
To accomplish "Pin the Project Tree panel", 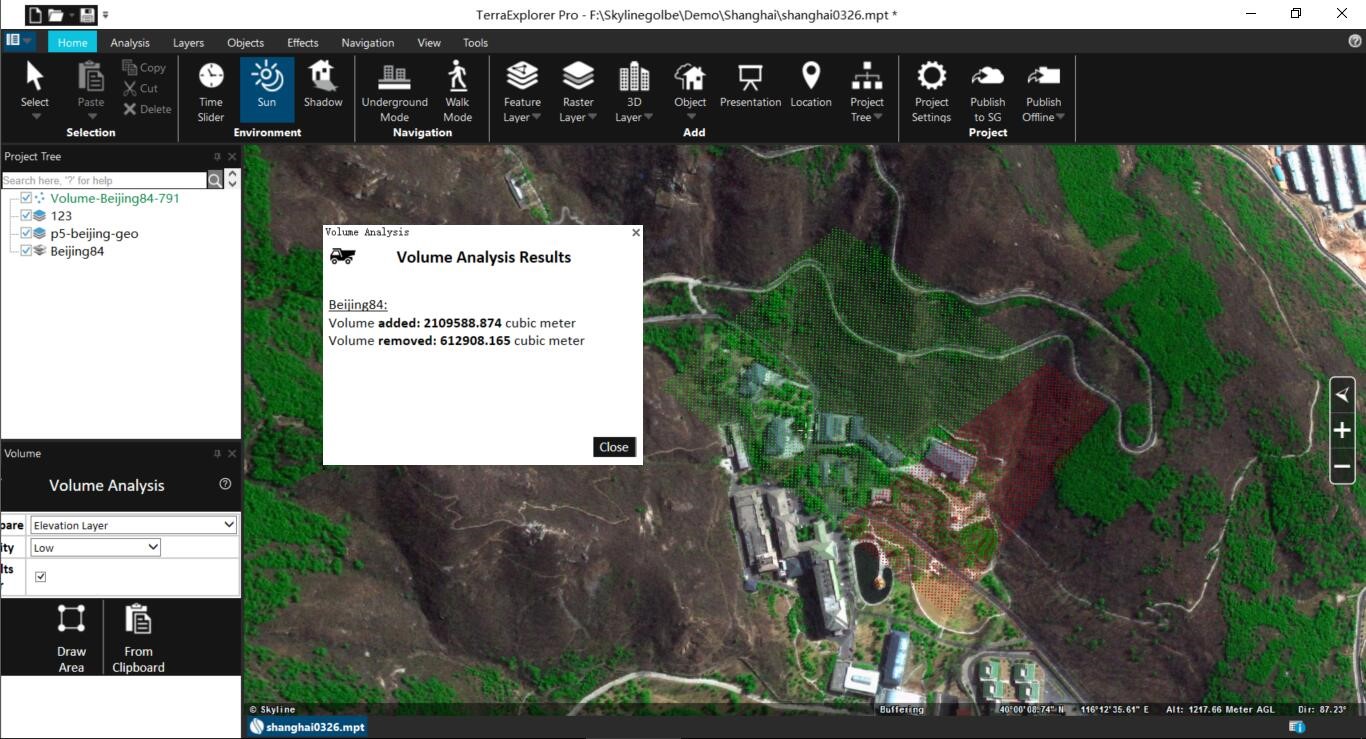I will 217,157.
